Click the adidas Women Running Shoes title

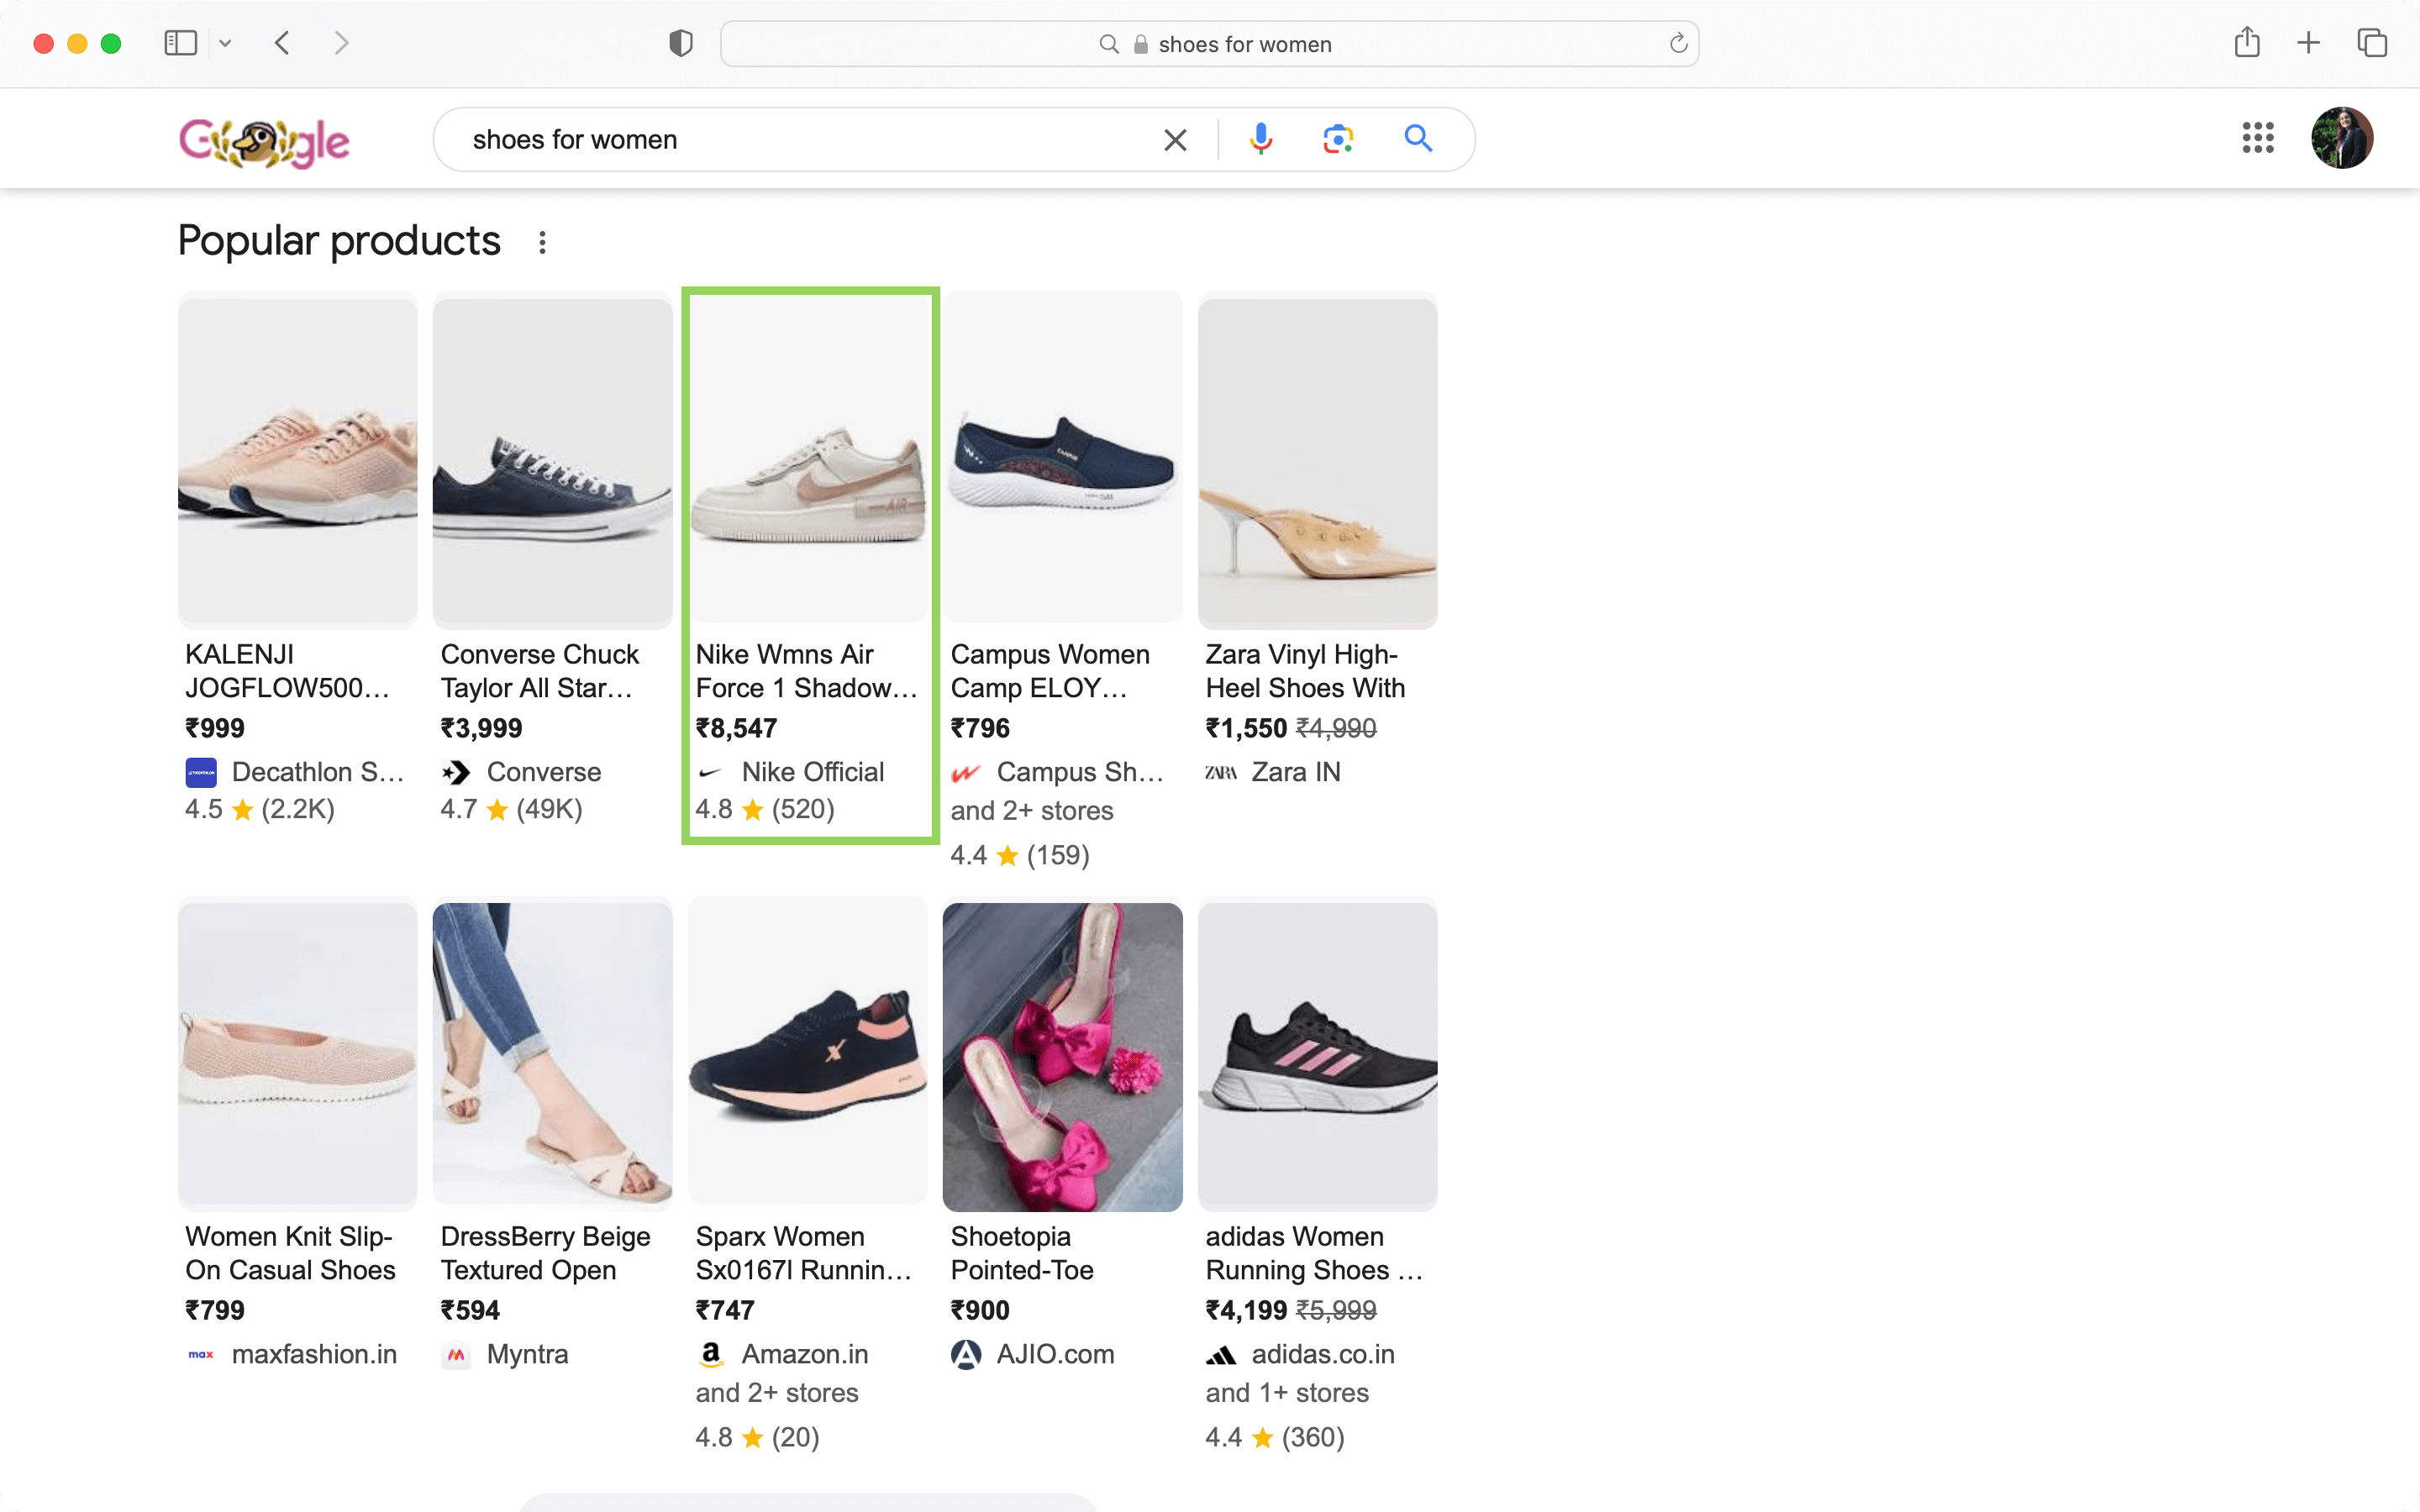pyautogui.click(x=1314, y=1253)
